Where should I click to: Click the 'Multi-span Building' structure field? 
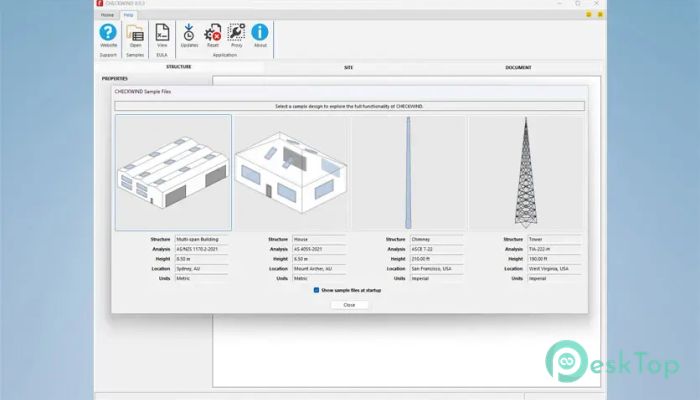click(x=202, y=239)
